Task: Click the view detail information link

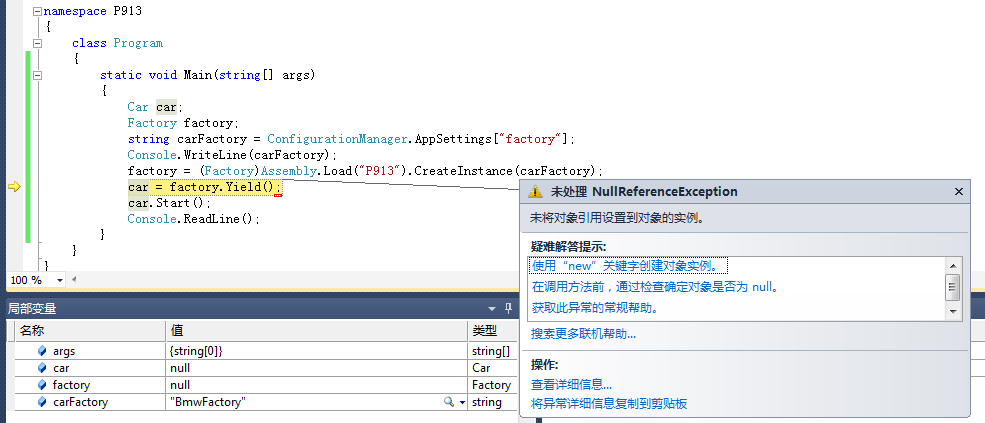Action: point(571,384)
